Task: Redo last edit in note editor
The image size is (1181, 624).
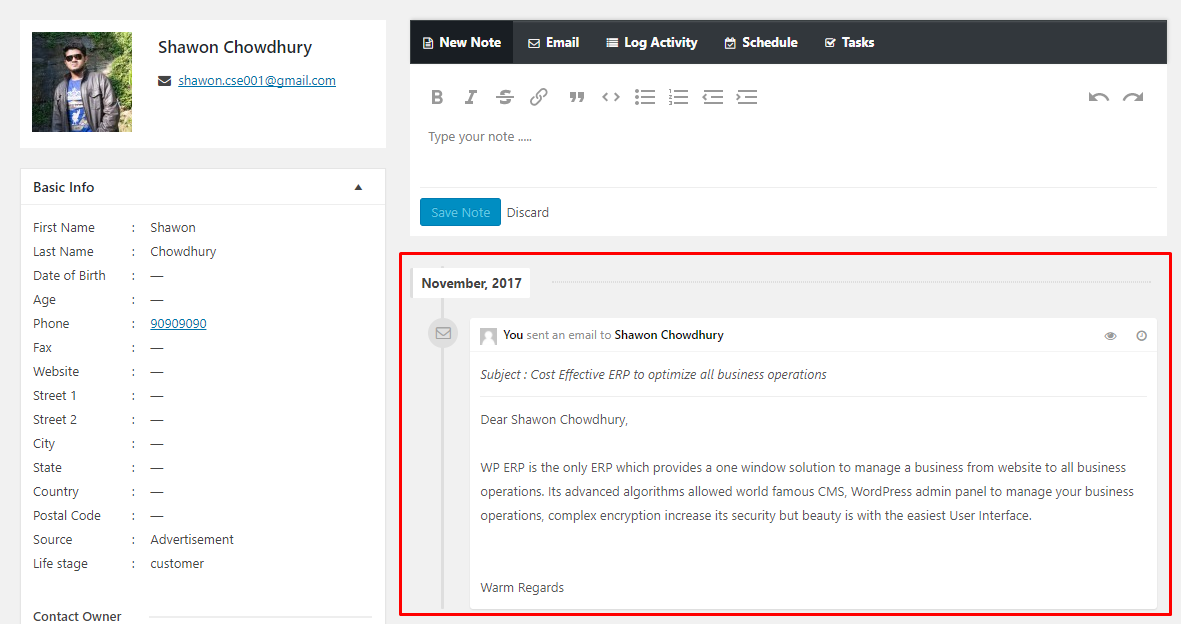Action: pyautogui.click(x=1133, y=97)
